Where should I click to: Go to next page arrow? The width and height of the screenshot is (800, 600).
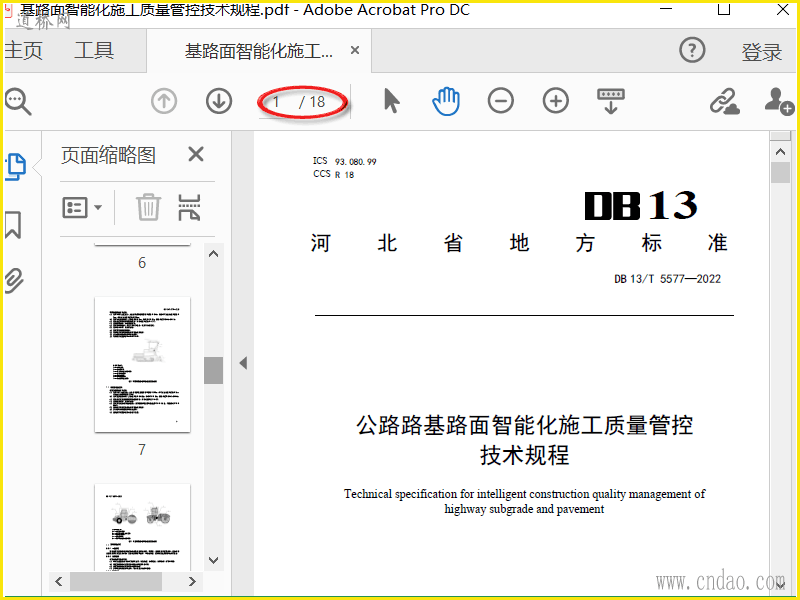point(219,101)
